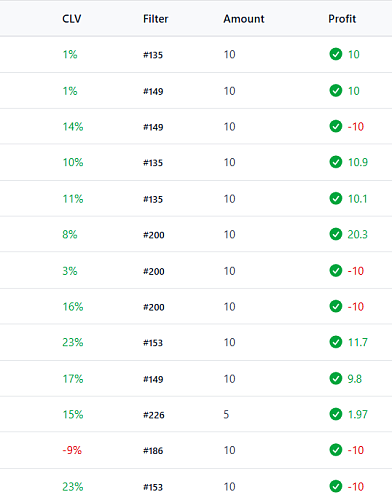Click the Amount column header
This screenshot has width=392, height=500.
click(x=244, y=19)
